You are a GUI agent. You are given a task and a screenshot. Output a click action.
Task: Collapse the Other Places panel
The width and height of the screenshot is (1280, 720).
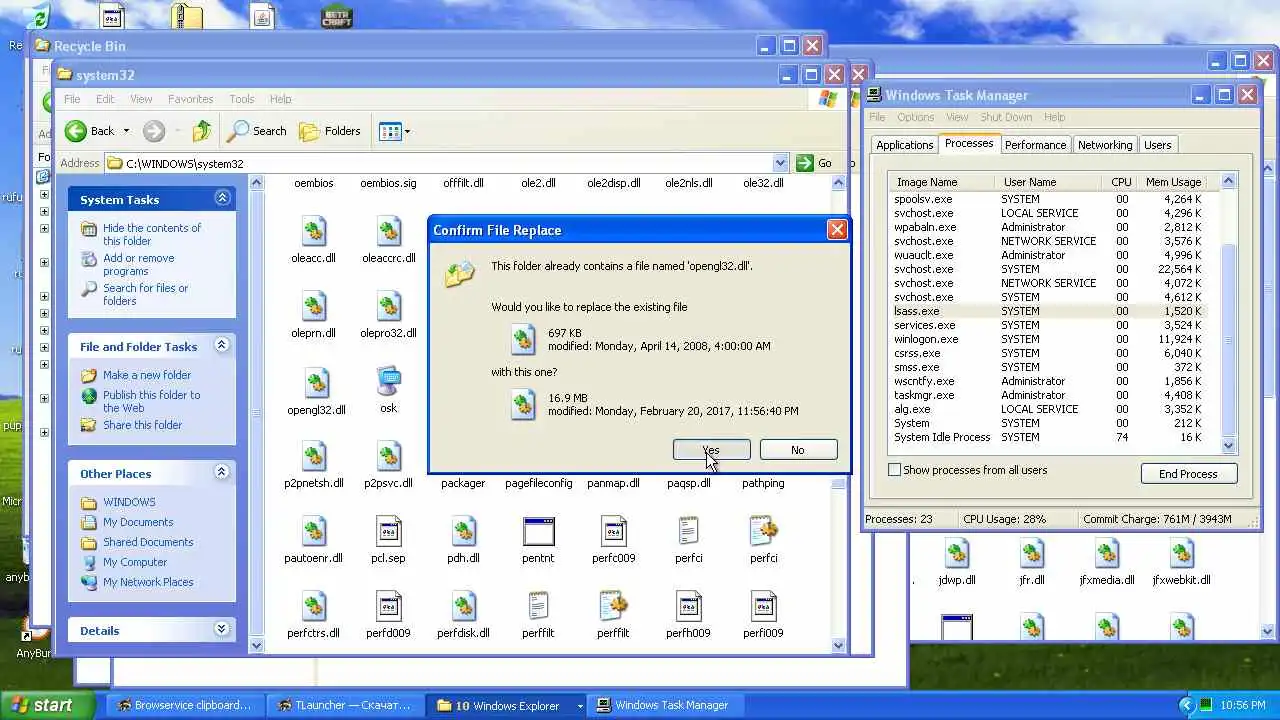pyautogui.click(x=222, y=472)
